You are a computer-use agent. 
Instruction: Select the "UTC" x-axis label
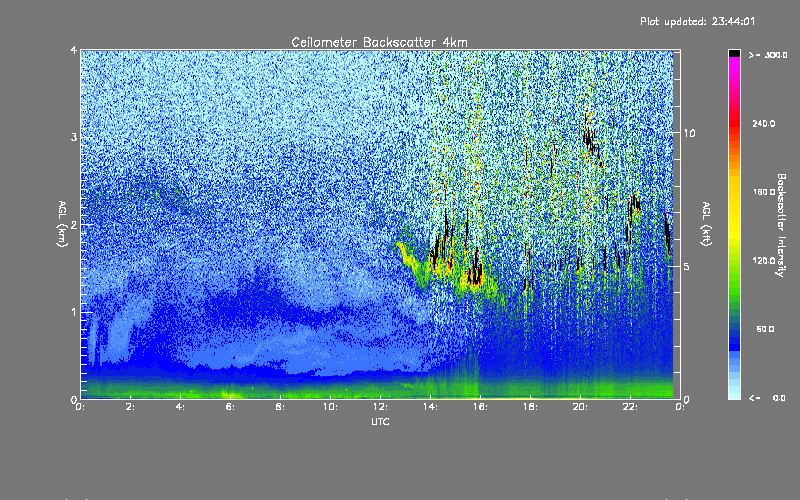[380, 421]
